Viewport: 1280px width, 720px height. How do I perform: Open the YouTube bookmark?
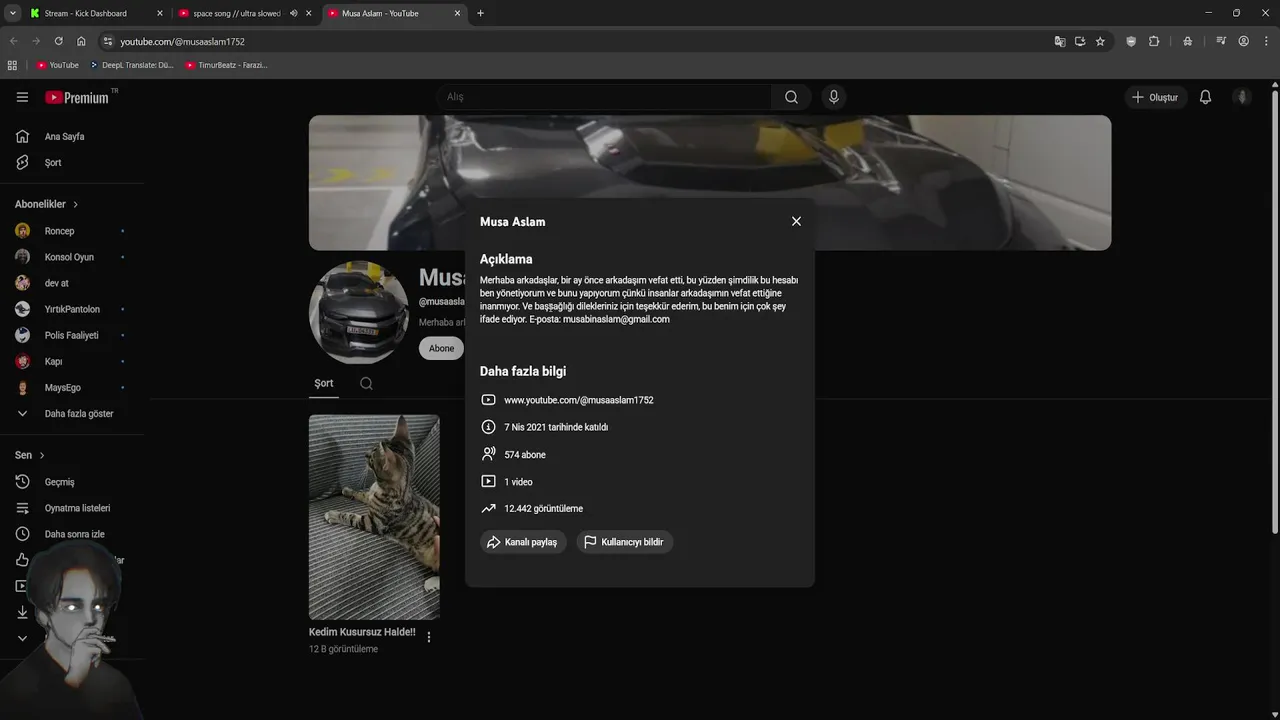(57, 65)
